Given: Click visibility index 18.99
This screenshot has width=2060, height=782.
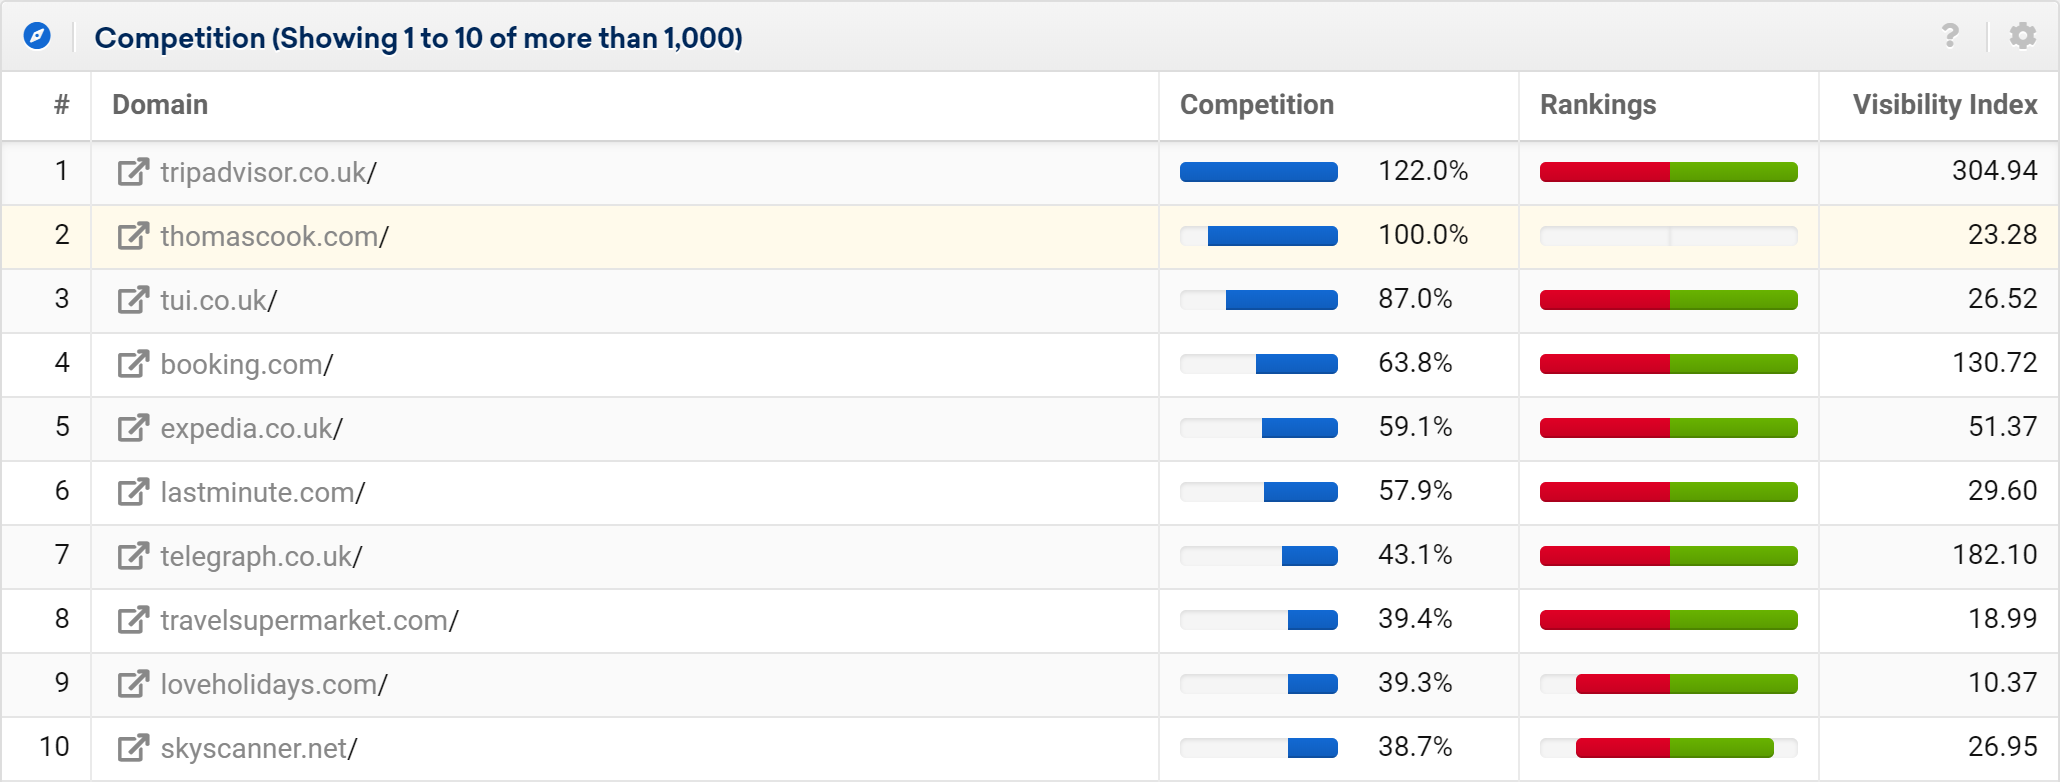Looking at the screenshot, I should point(2002,619).
